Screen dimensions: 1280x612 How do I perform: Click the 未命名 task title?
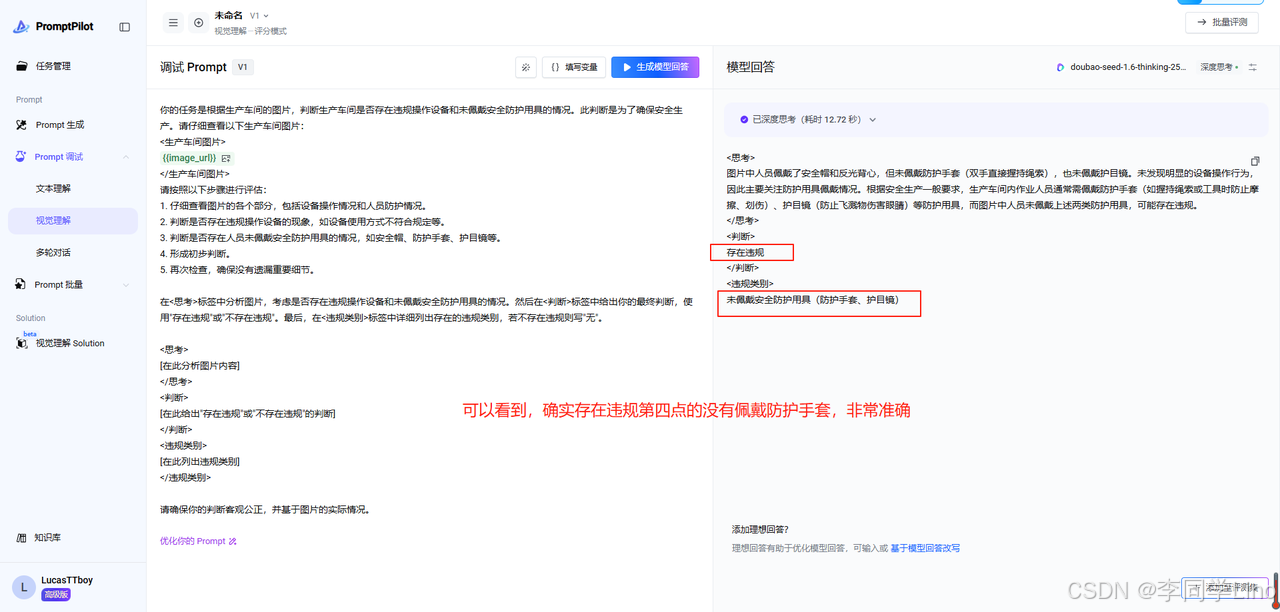click(x=228, y=16)
